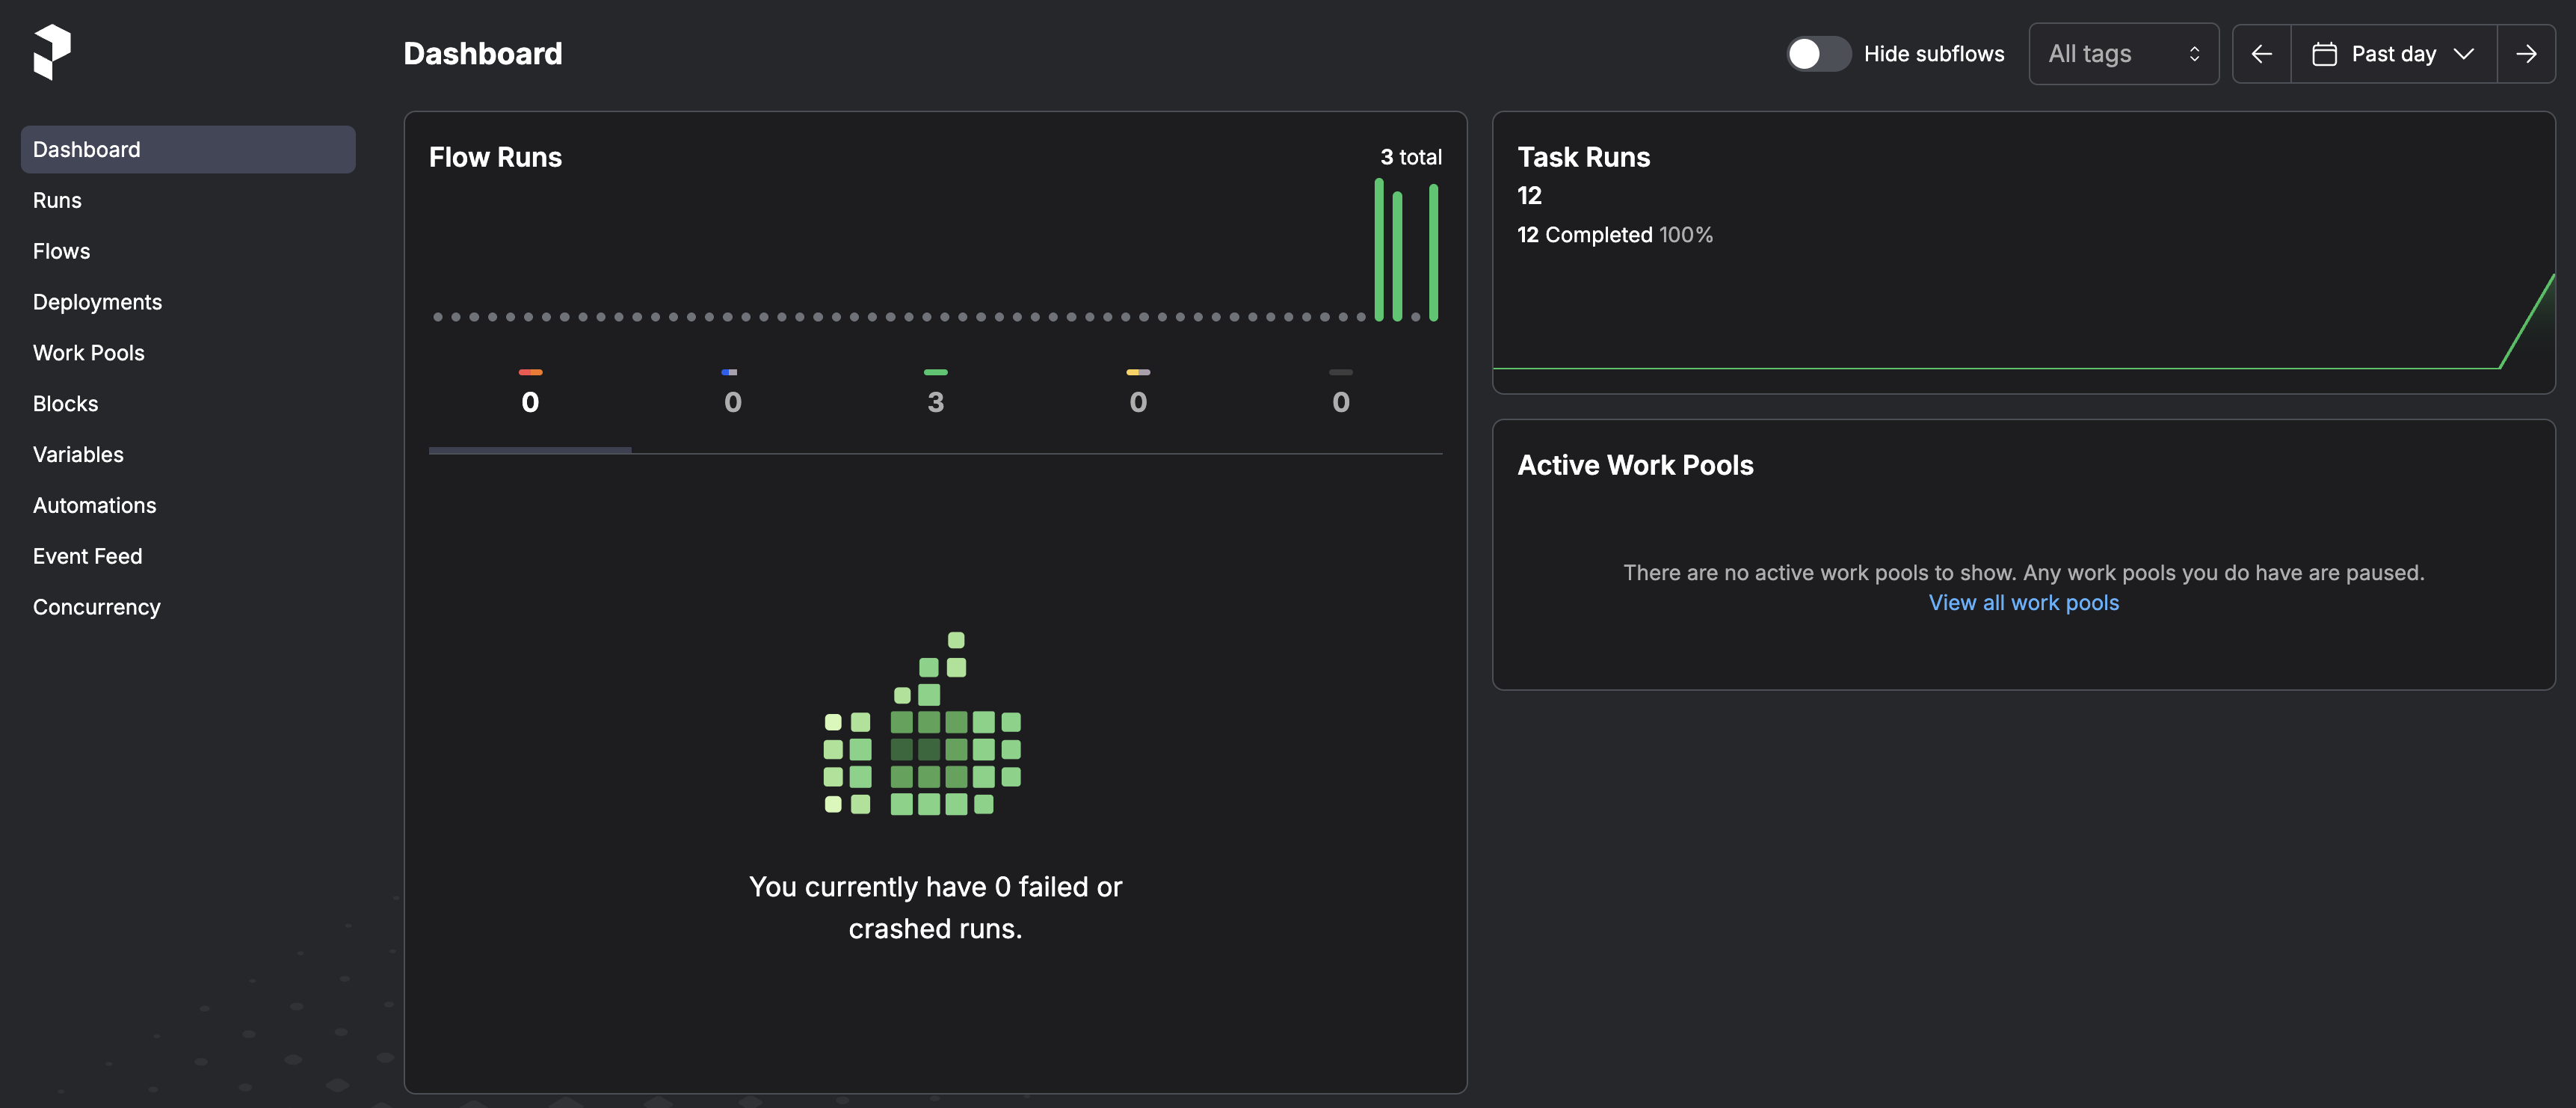Open Runs in sidebar
This screenshot has height=1108, width=2576.
tap(57, 200)
